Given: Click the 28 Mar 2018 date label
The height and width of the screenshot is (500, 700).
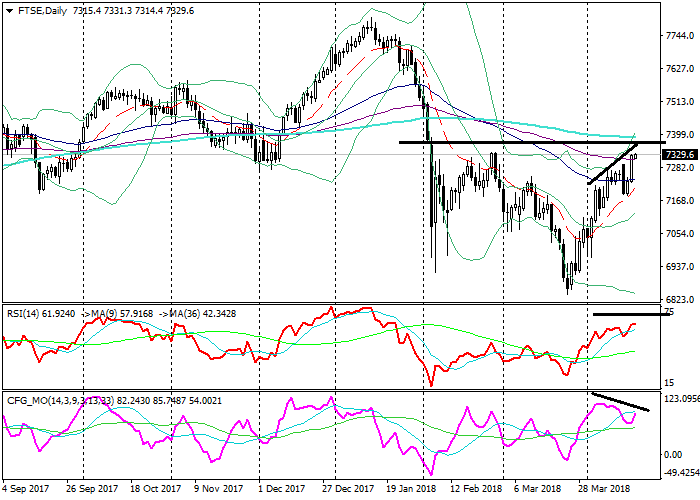Looking at the screenshot, I should [604, 489].
